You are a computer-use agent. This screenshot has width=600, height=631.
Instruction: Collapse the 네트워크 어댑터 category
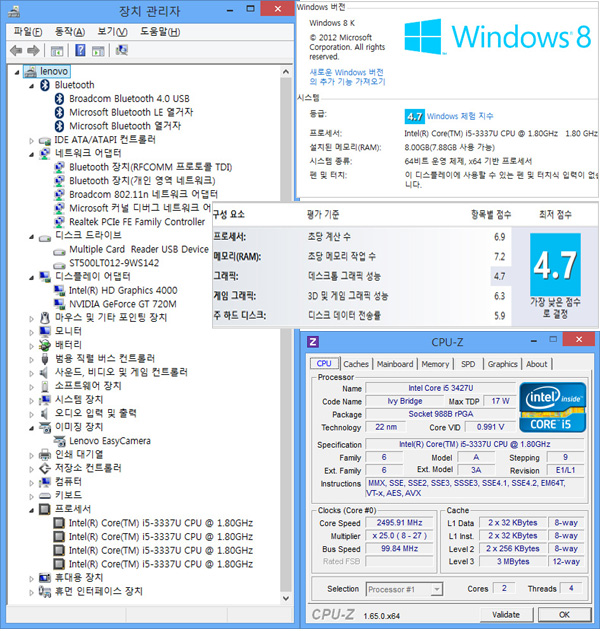[31, 154]
